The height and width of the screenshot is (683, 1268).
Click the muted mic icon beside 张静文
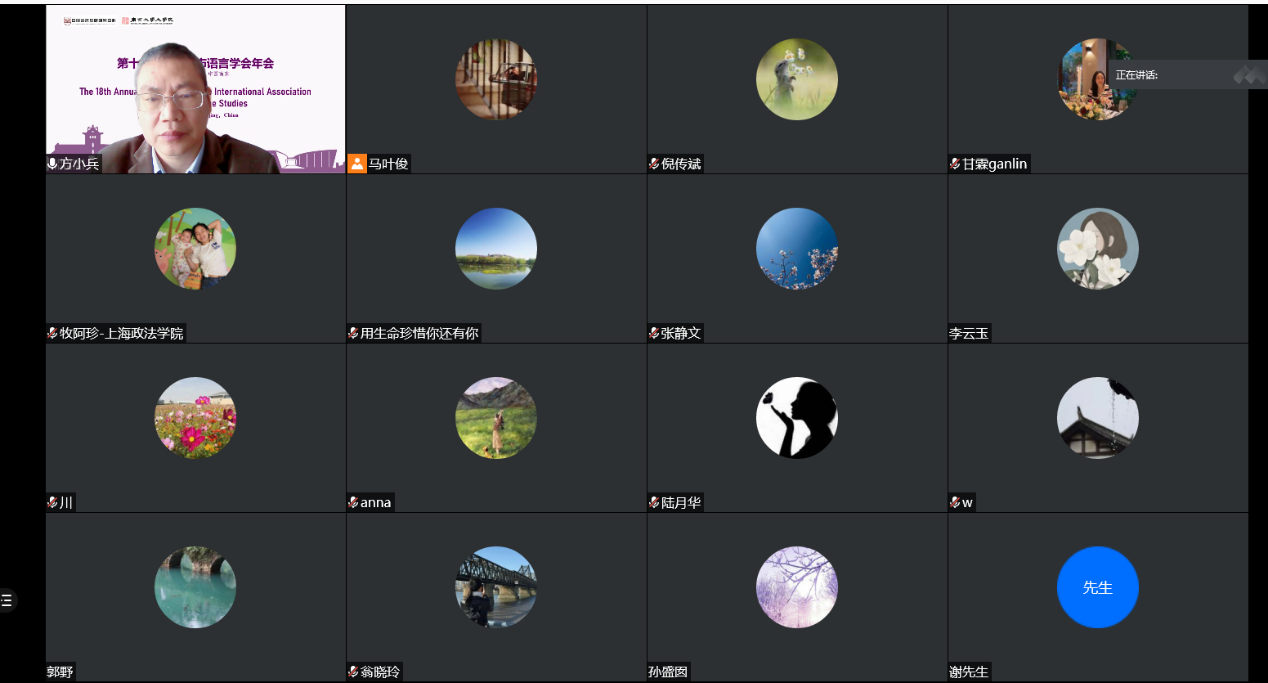(x=654, y=334)
